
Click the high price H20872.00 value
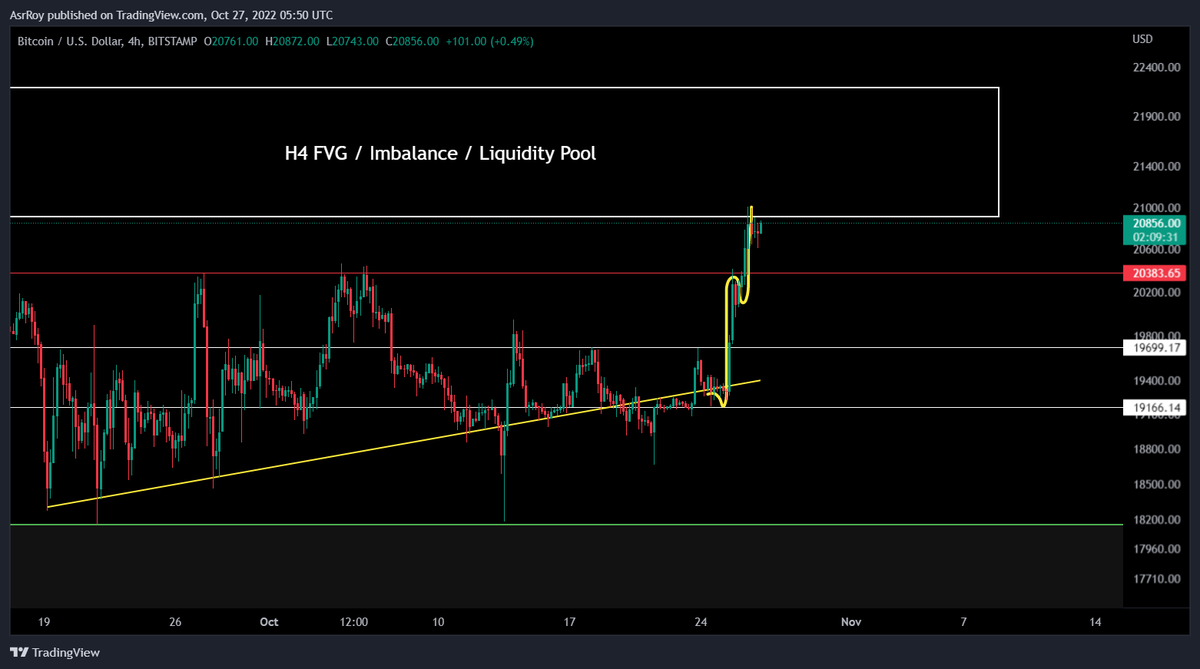click(x=294, y=41)
